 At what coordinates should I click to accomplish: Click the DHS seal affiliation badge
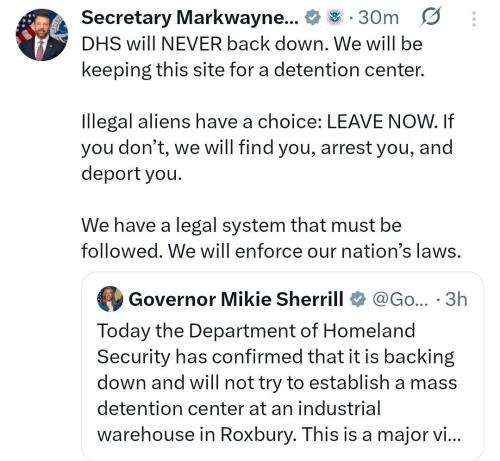334,18
